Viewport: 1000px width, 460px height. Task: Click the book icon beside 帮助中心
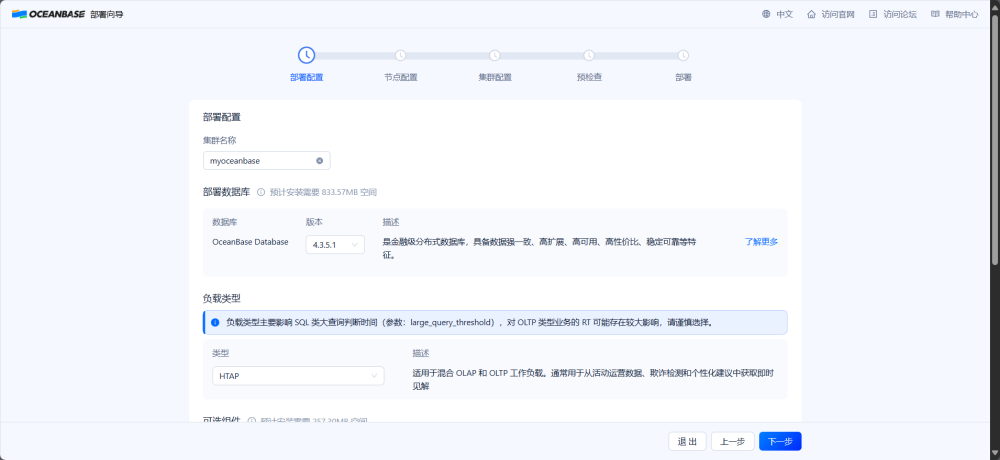coord(935,14)
